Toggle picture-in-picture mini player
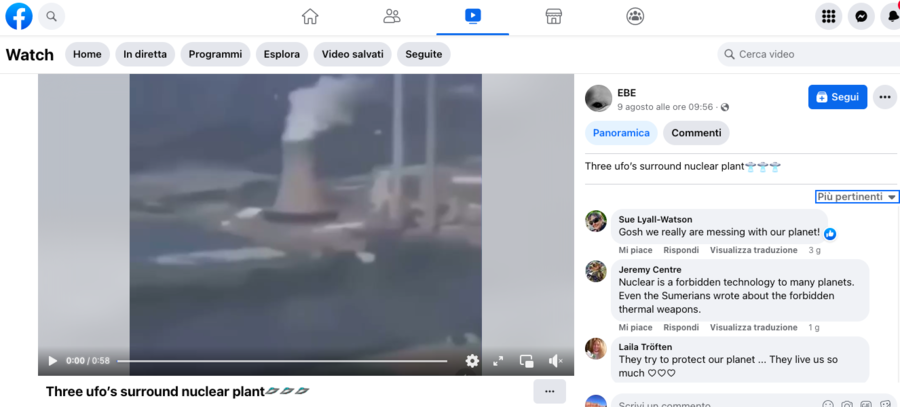Image resolution: width=900 pixels, height=407 pixels. coord(526,361)
